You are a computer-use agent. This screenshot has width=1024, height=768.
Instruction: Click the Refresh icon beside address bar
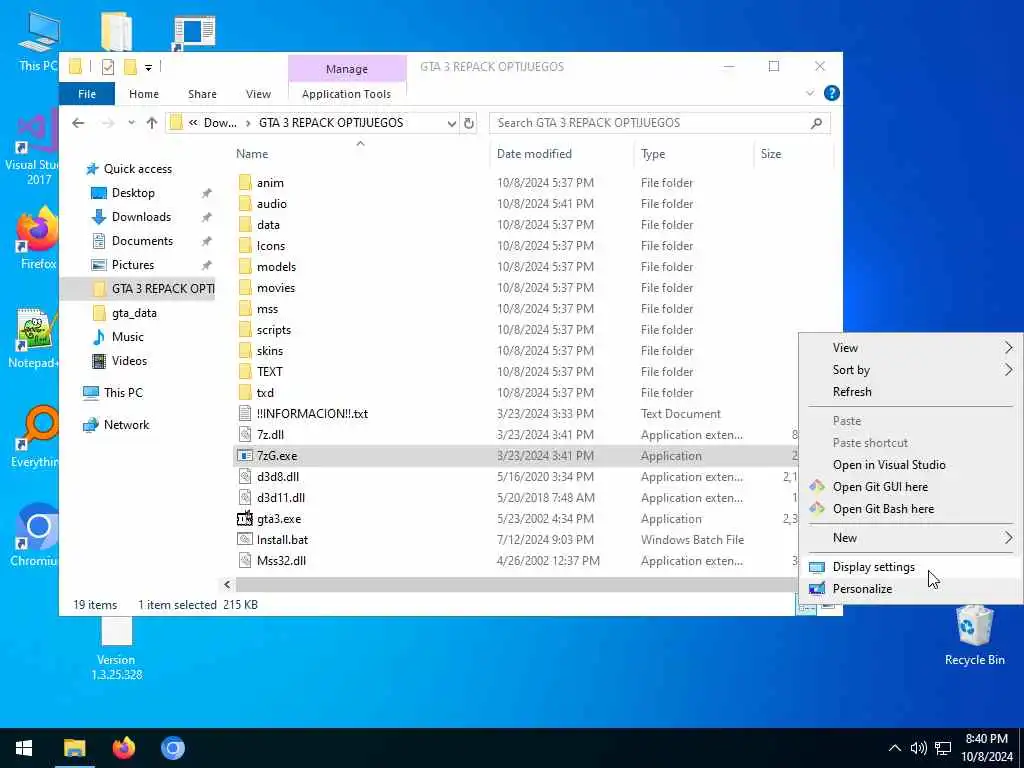[x=468, y=123]
